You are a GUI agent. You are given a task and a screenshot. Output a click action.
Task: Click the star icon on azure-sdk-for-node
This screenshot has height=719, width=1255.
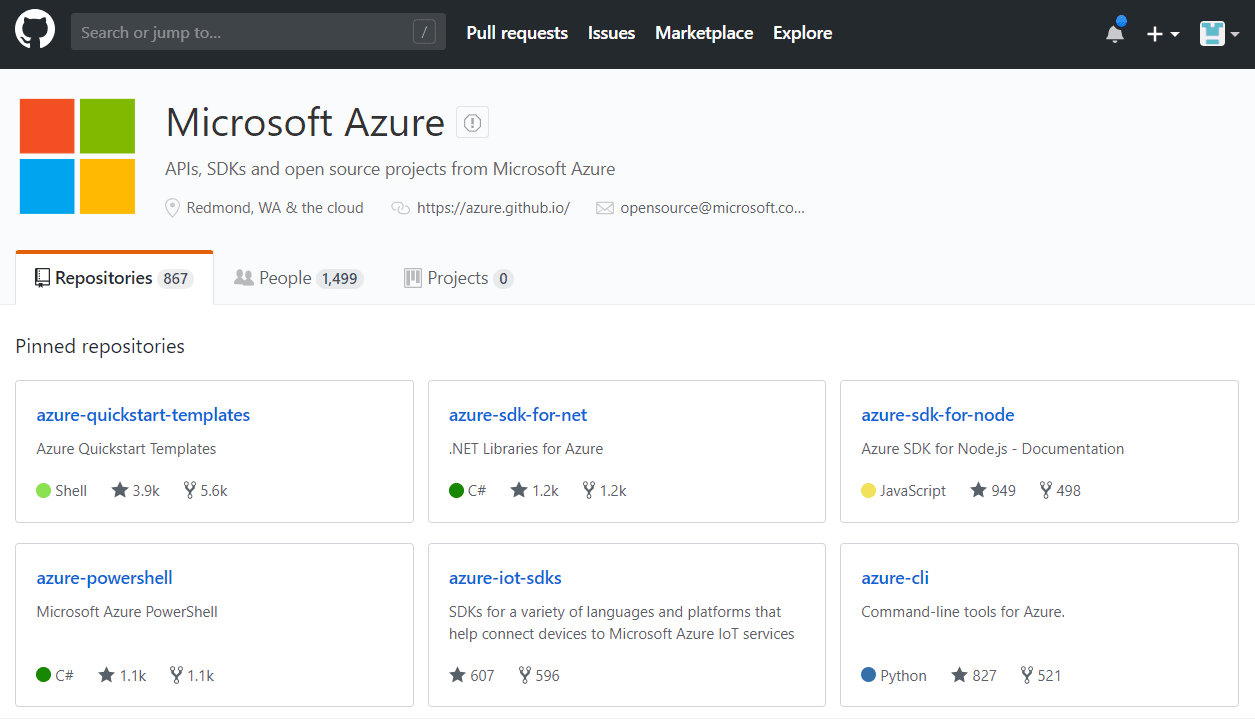tap(979, 490)
